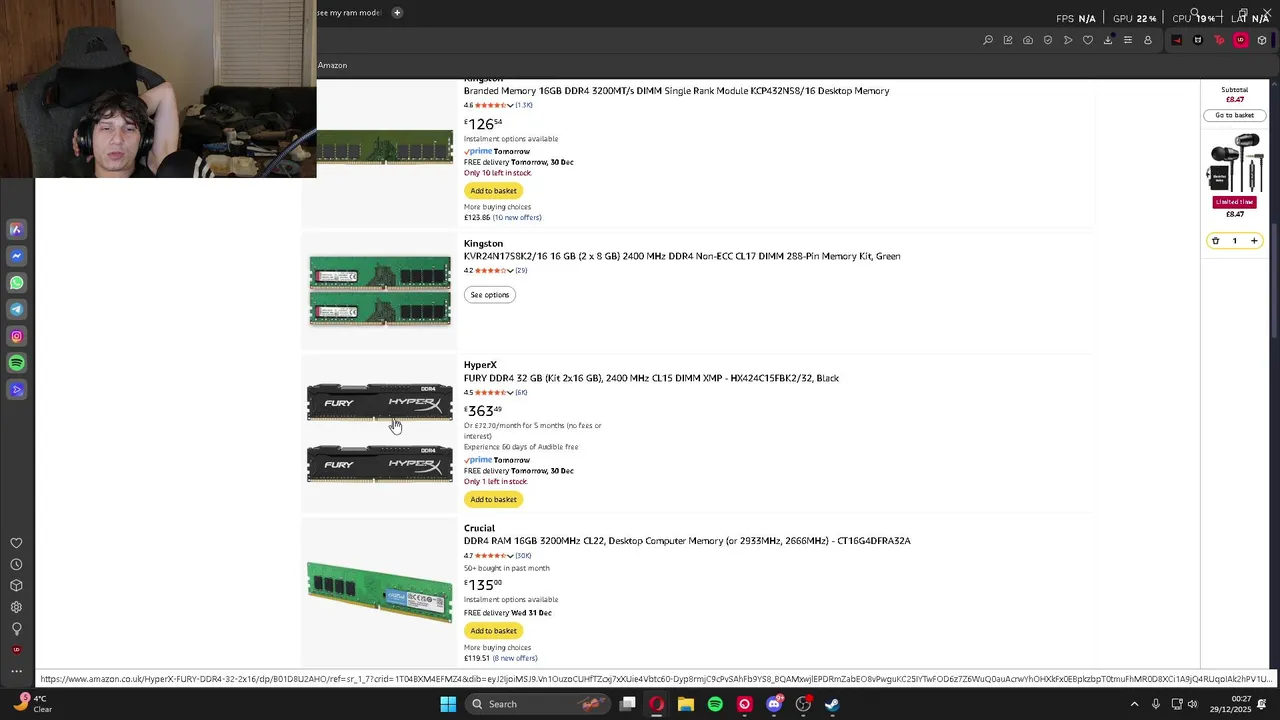Image resolution: width=1280 pixels, height=720 pixels.
Task: Take a snapshot with camera icon
Action: click(1028, 40)
